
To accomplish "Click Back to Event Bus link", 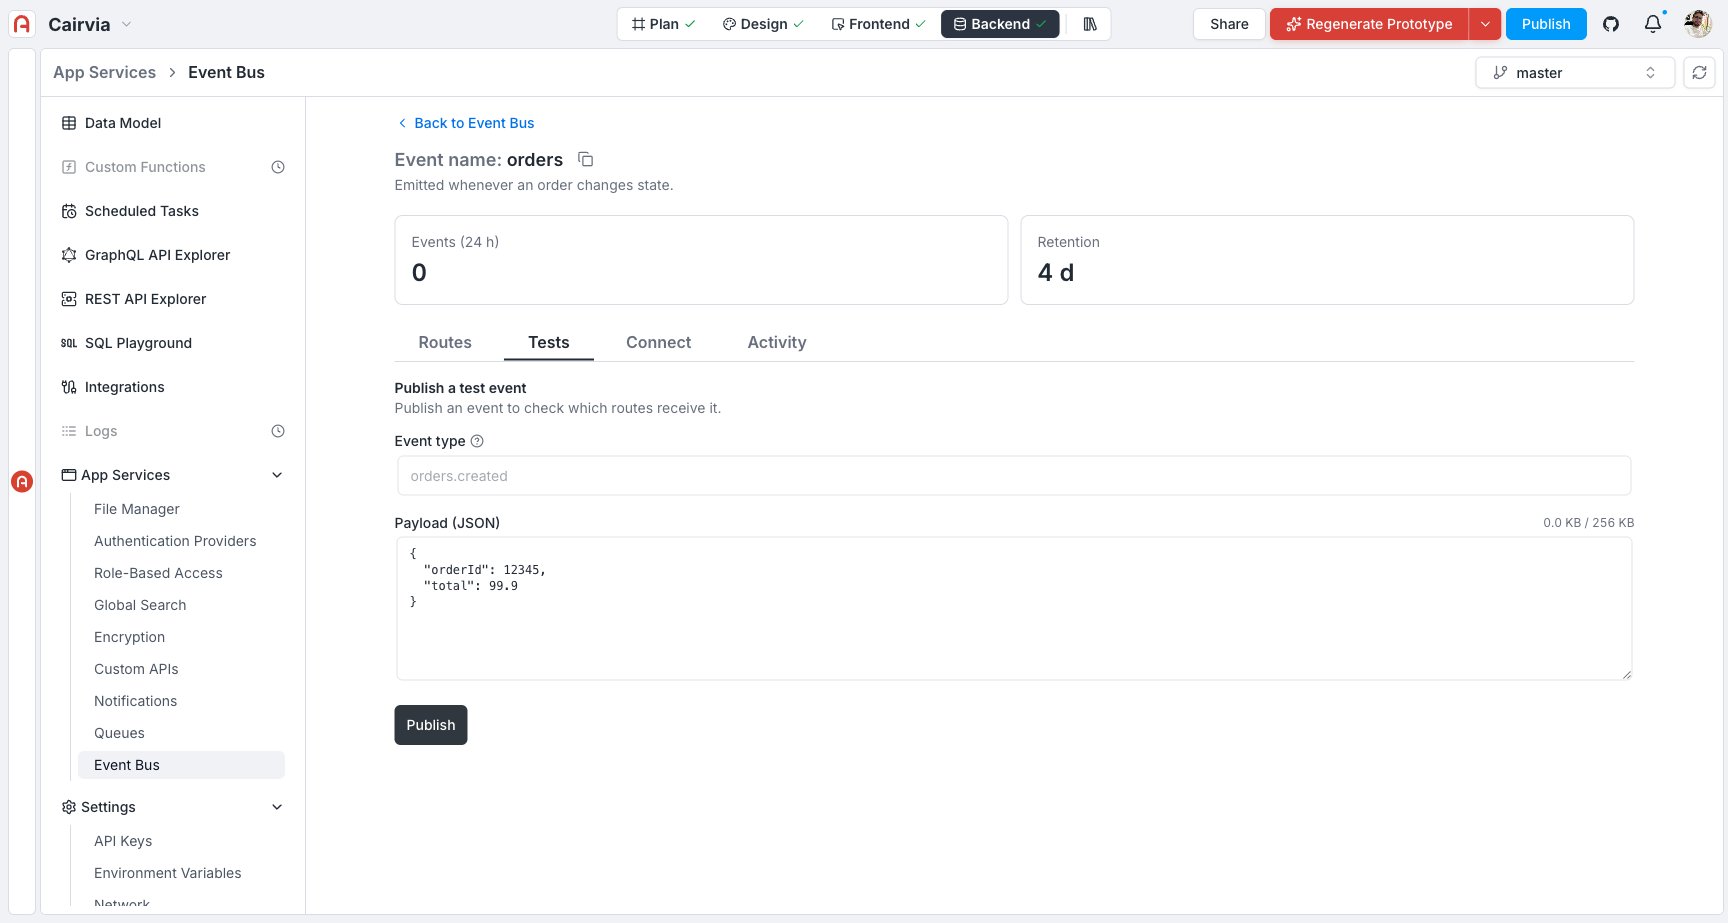I will pos(466,123).
